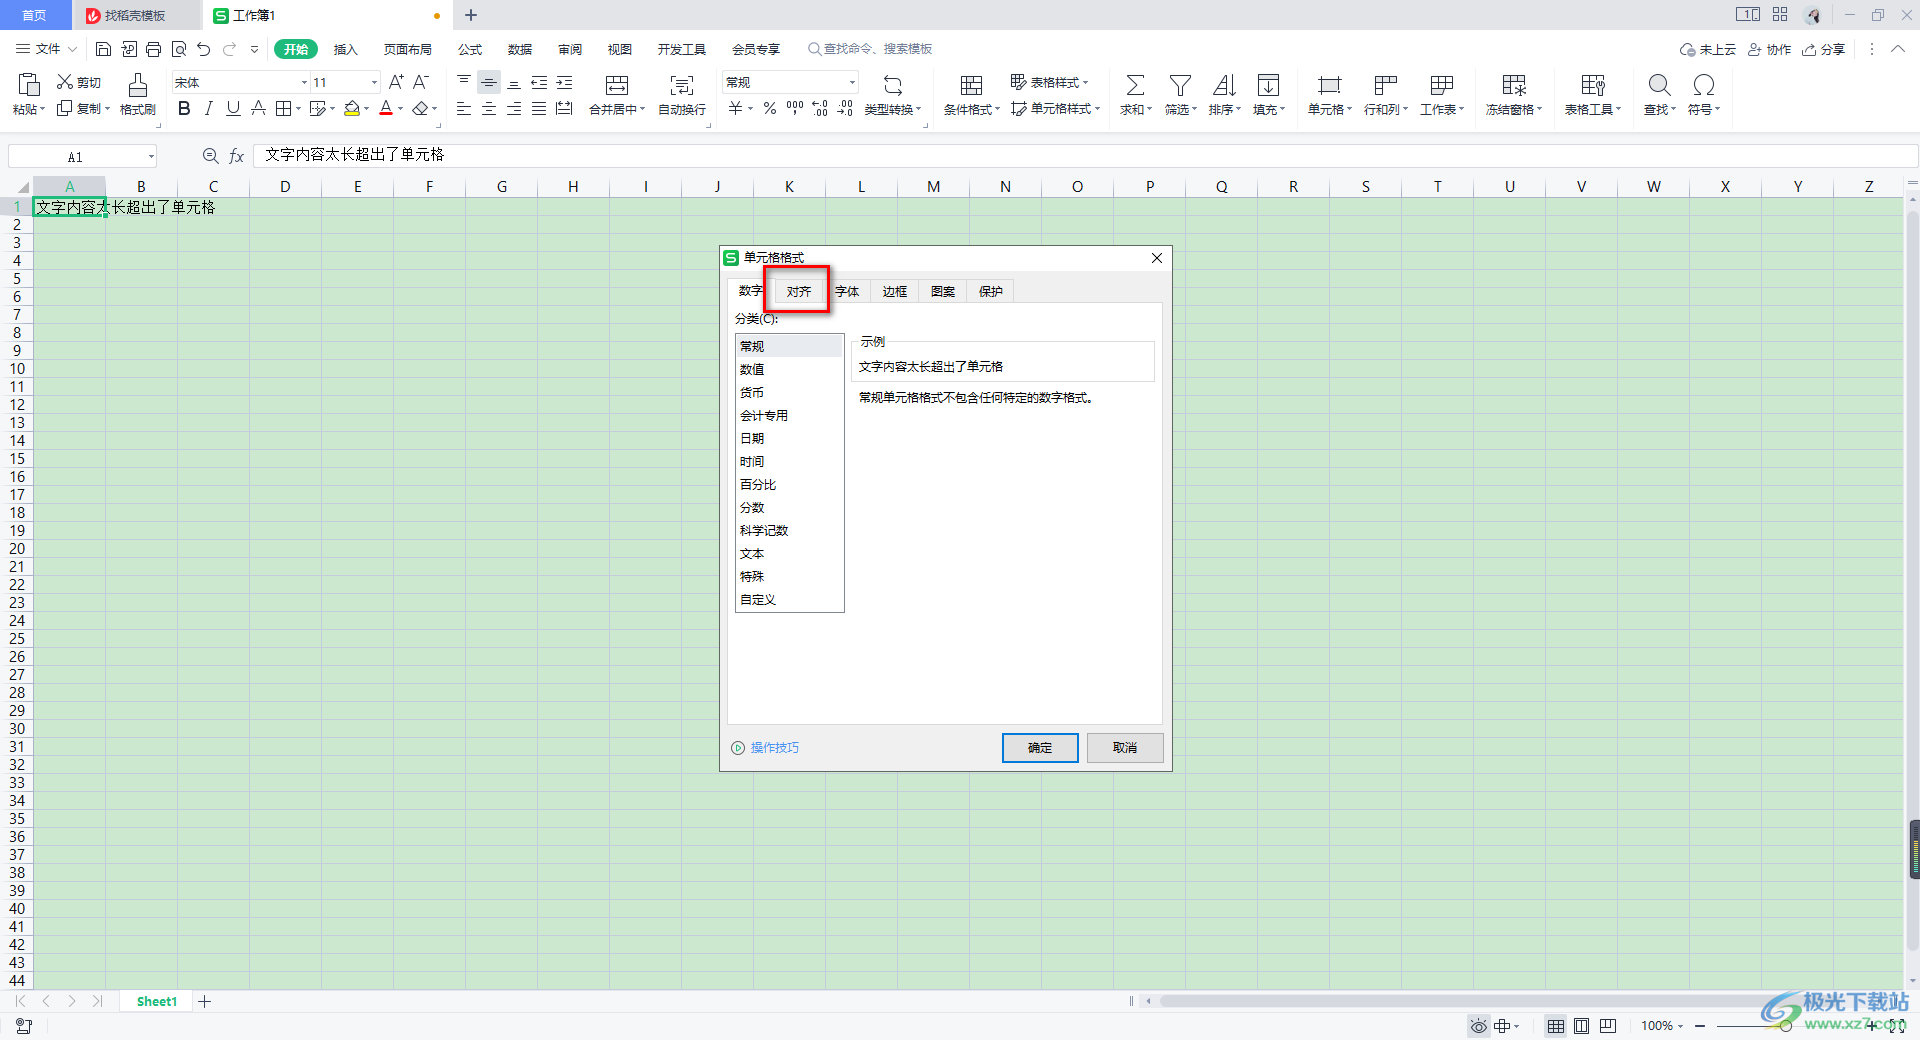Switch to normal view in status bar
The height and width of the screenshot is (1040, 1920).
pyautogui.click(x=1556, y=1026)
